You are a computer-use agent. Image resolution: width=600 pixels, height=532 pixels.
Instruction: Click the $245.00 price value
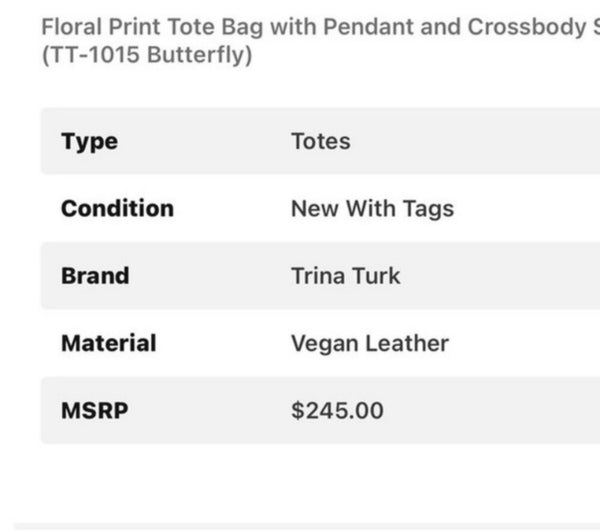click(x=337, y=411)
